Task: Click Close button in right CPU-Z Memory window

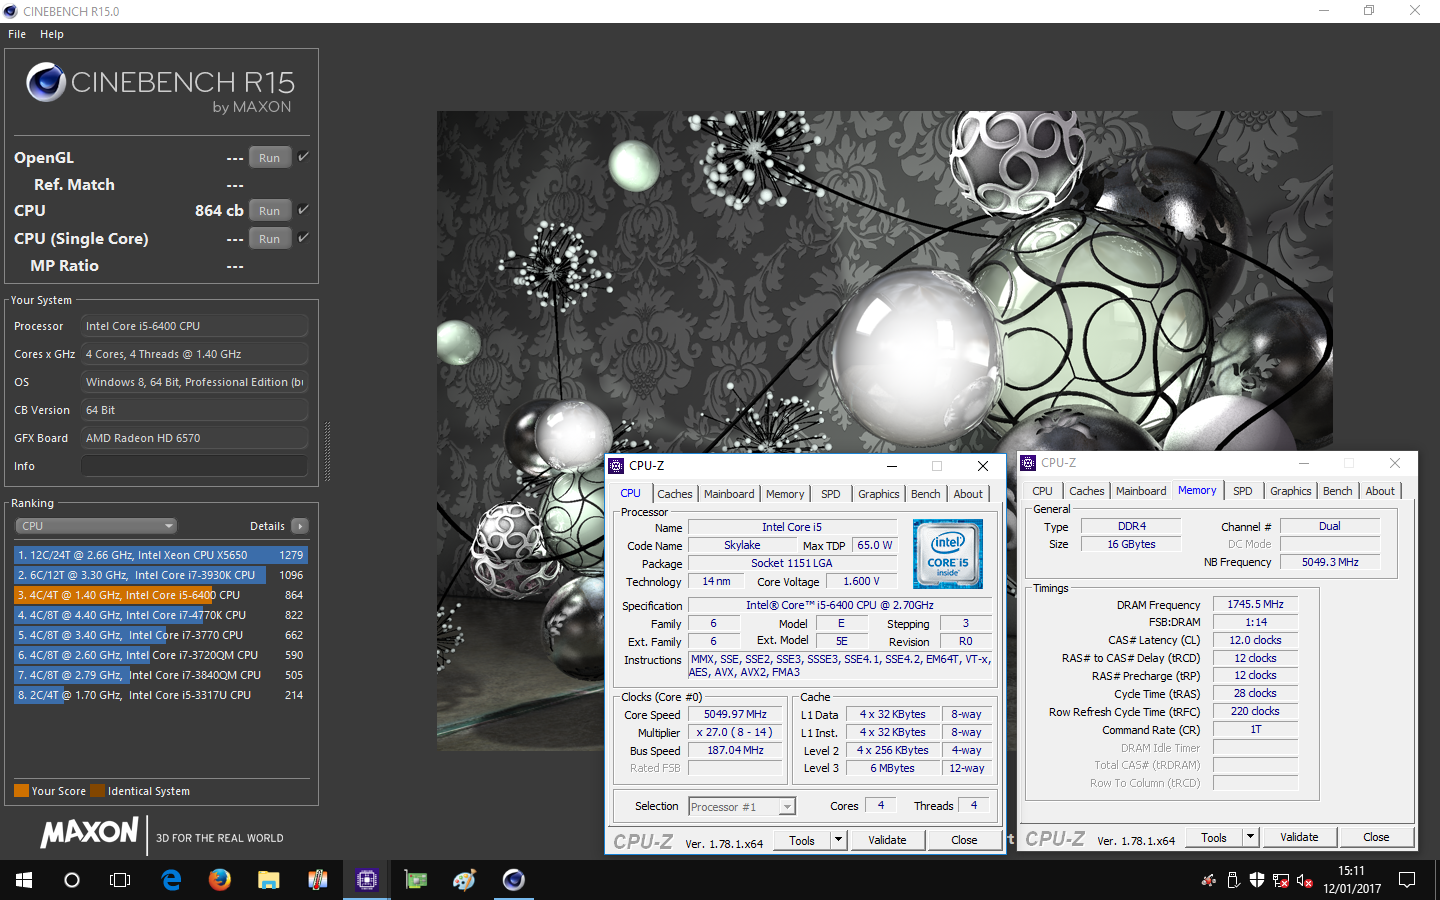Action: [x=1376, y=837]
